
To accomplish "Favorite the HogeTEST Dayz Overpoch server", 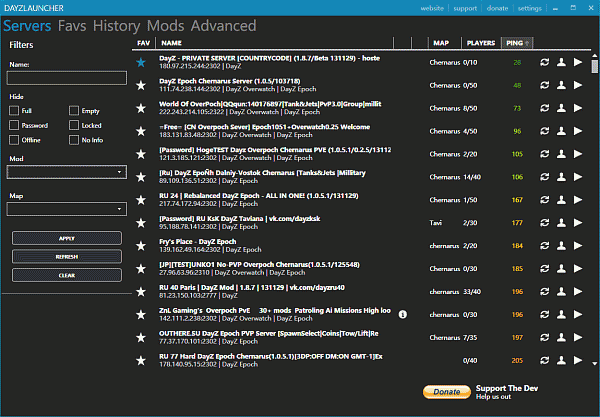I will pos(141,154).
